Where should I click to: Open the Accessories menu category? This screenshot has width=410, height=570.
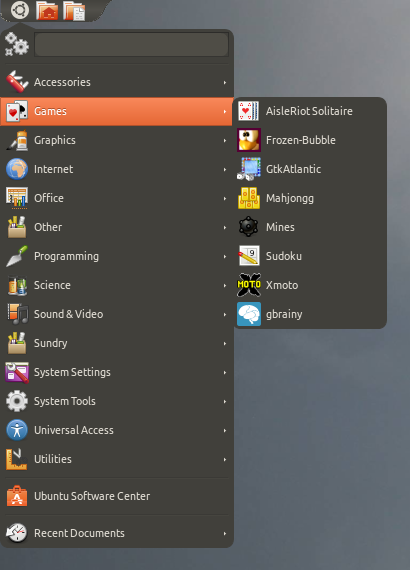[116, 82]
